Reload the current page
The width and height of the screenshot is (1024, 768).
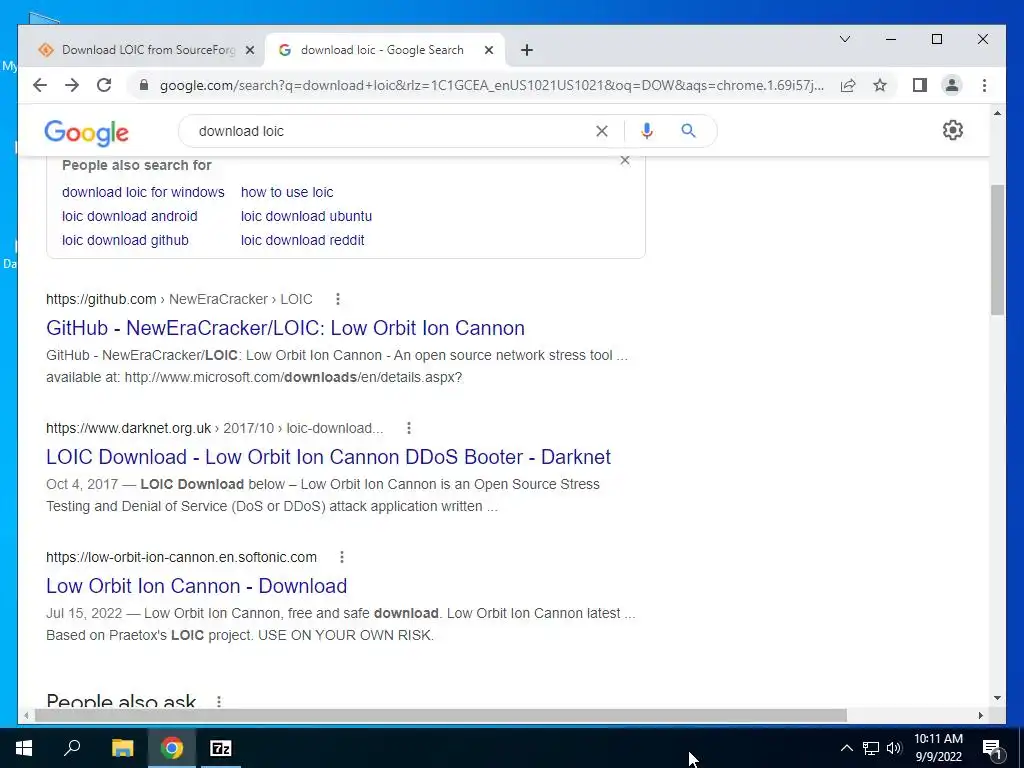click(104, 86)
